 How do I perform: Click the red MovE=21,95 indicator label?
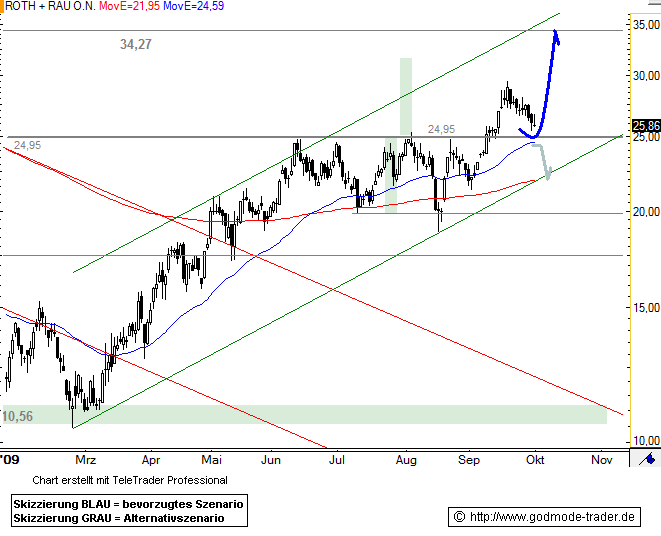point(129,6)
